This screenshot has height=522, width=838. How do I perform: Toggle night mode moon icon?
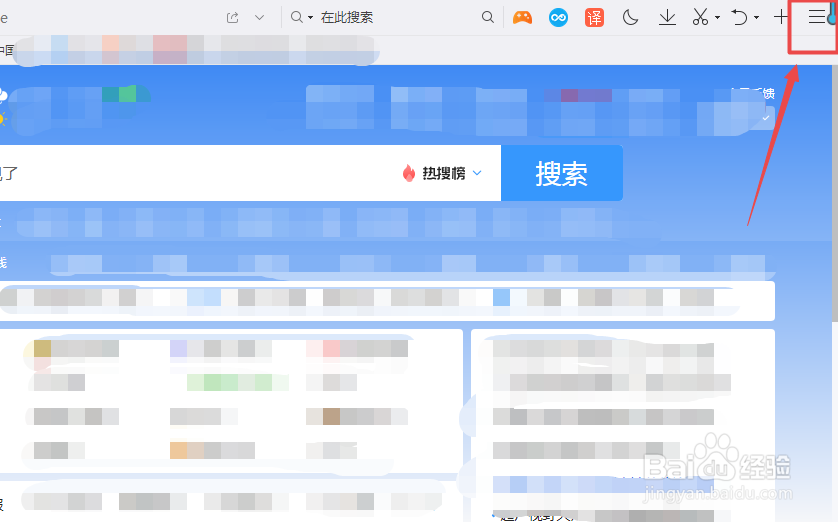click(x=630, y=18)
